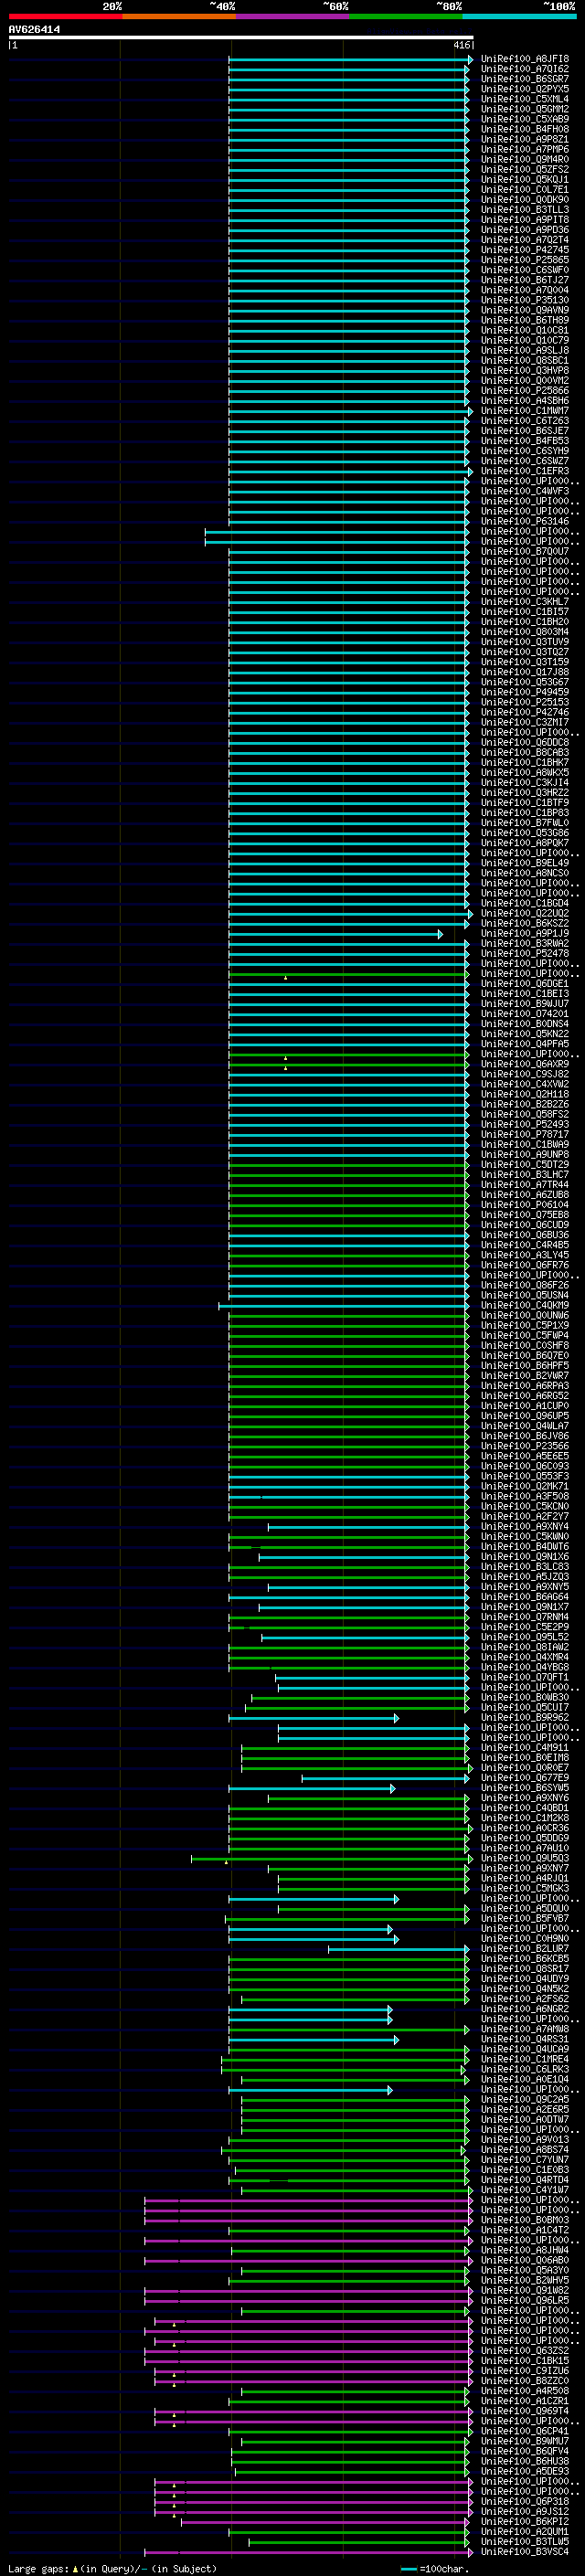Select hit label UniRef100_P06104

[x=525, y=1205]
